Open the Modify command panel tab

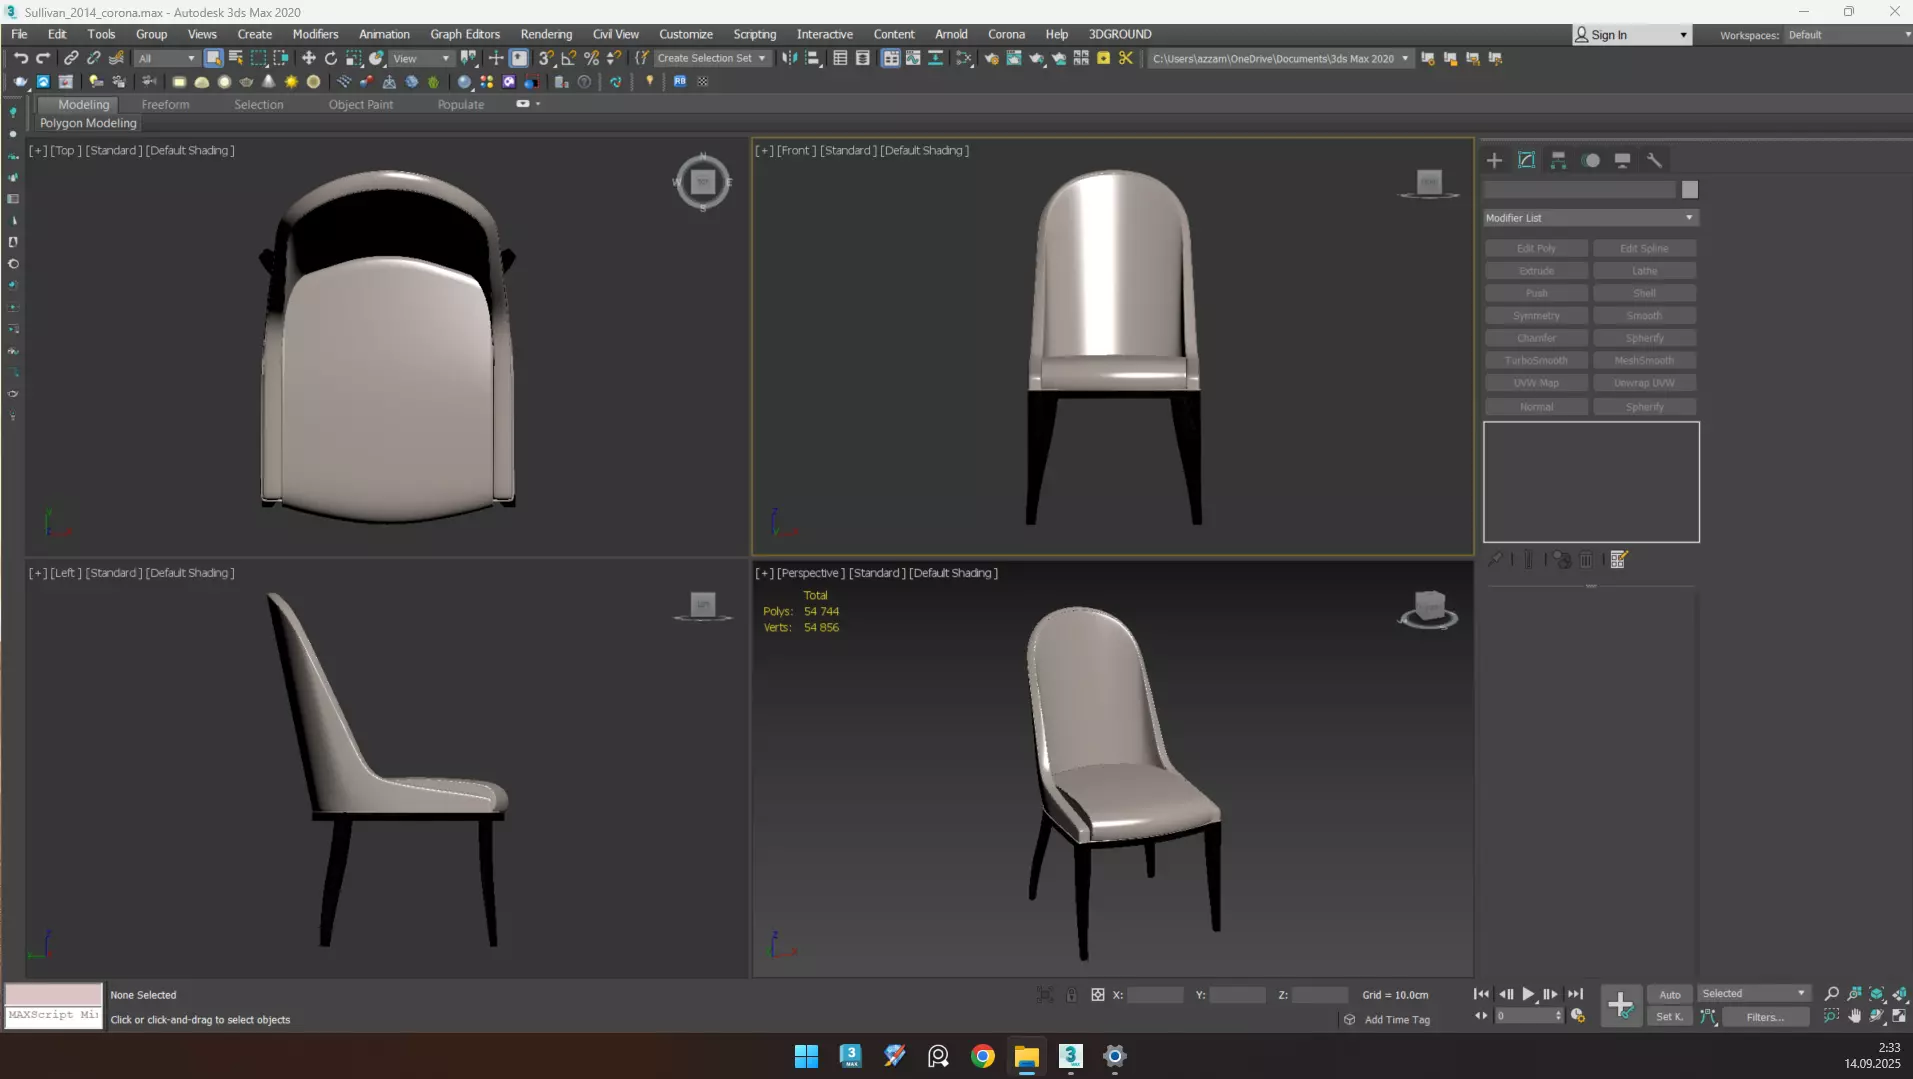(x=1526, y=160)
